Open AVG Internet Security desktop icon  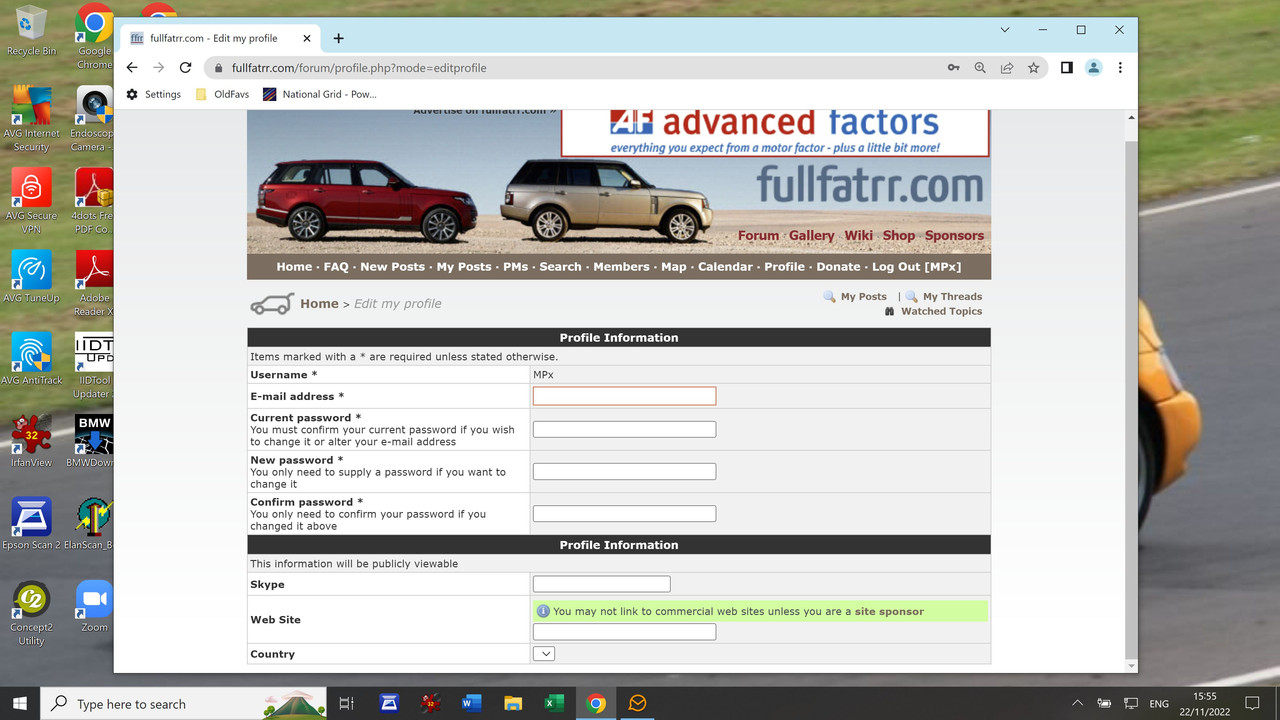tap(31, 119)
